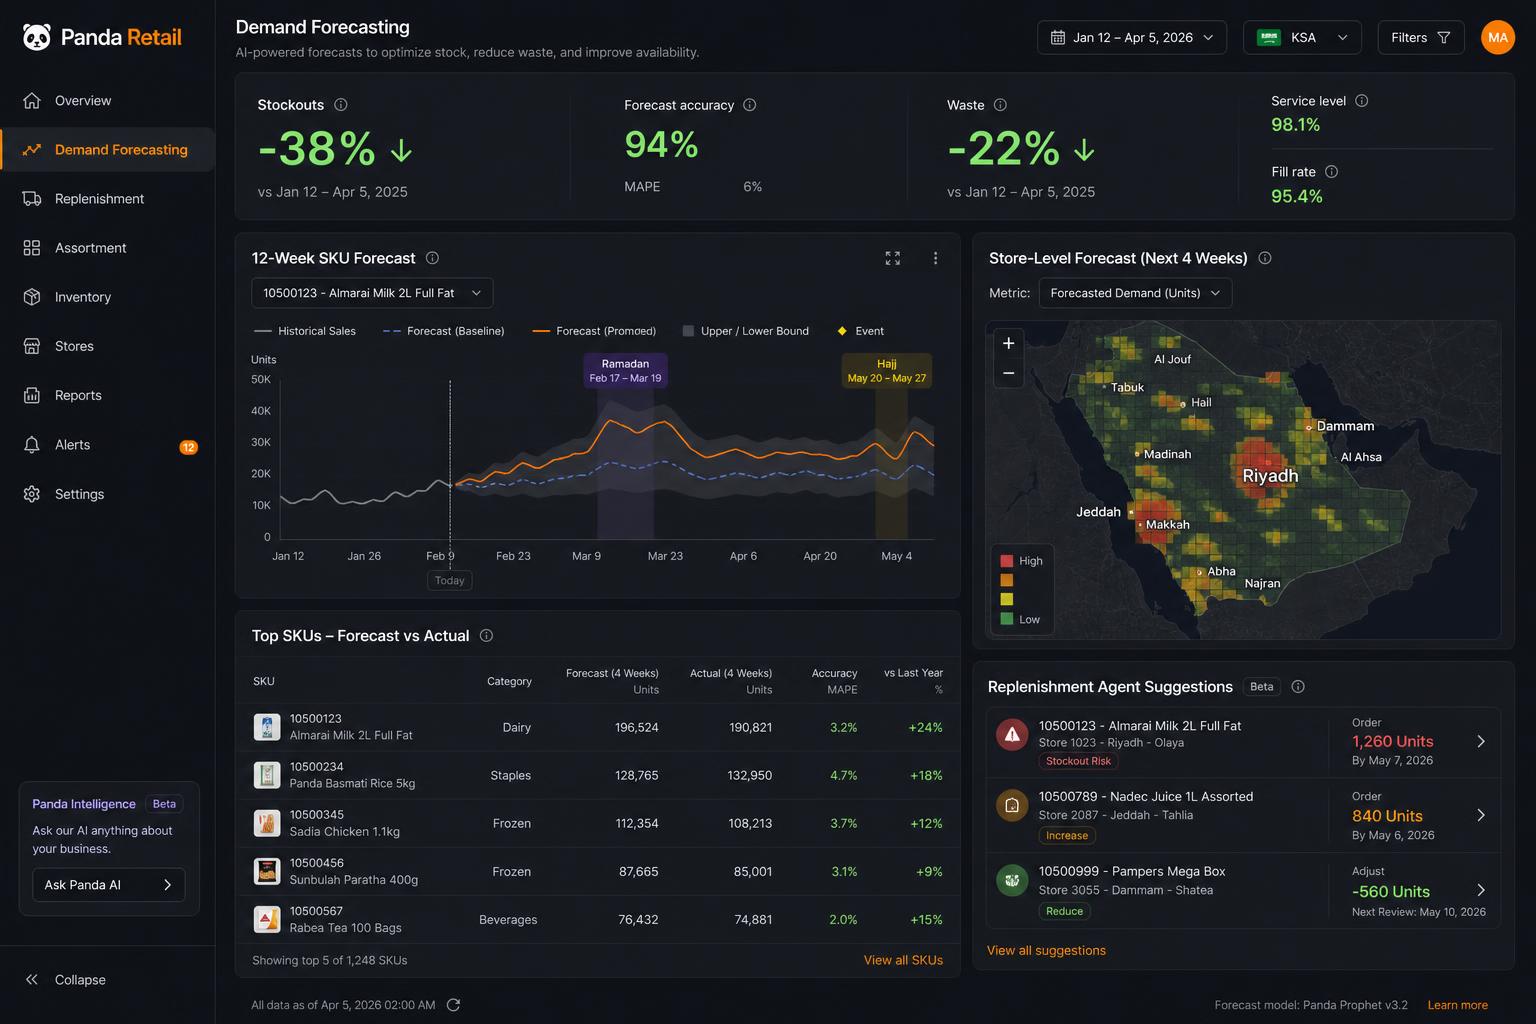Collapse the sidebar

pyautogui.click(x=66, y=980)
